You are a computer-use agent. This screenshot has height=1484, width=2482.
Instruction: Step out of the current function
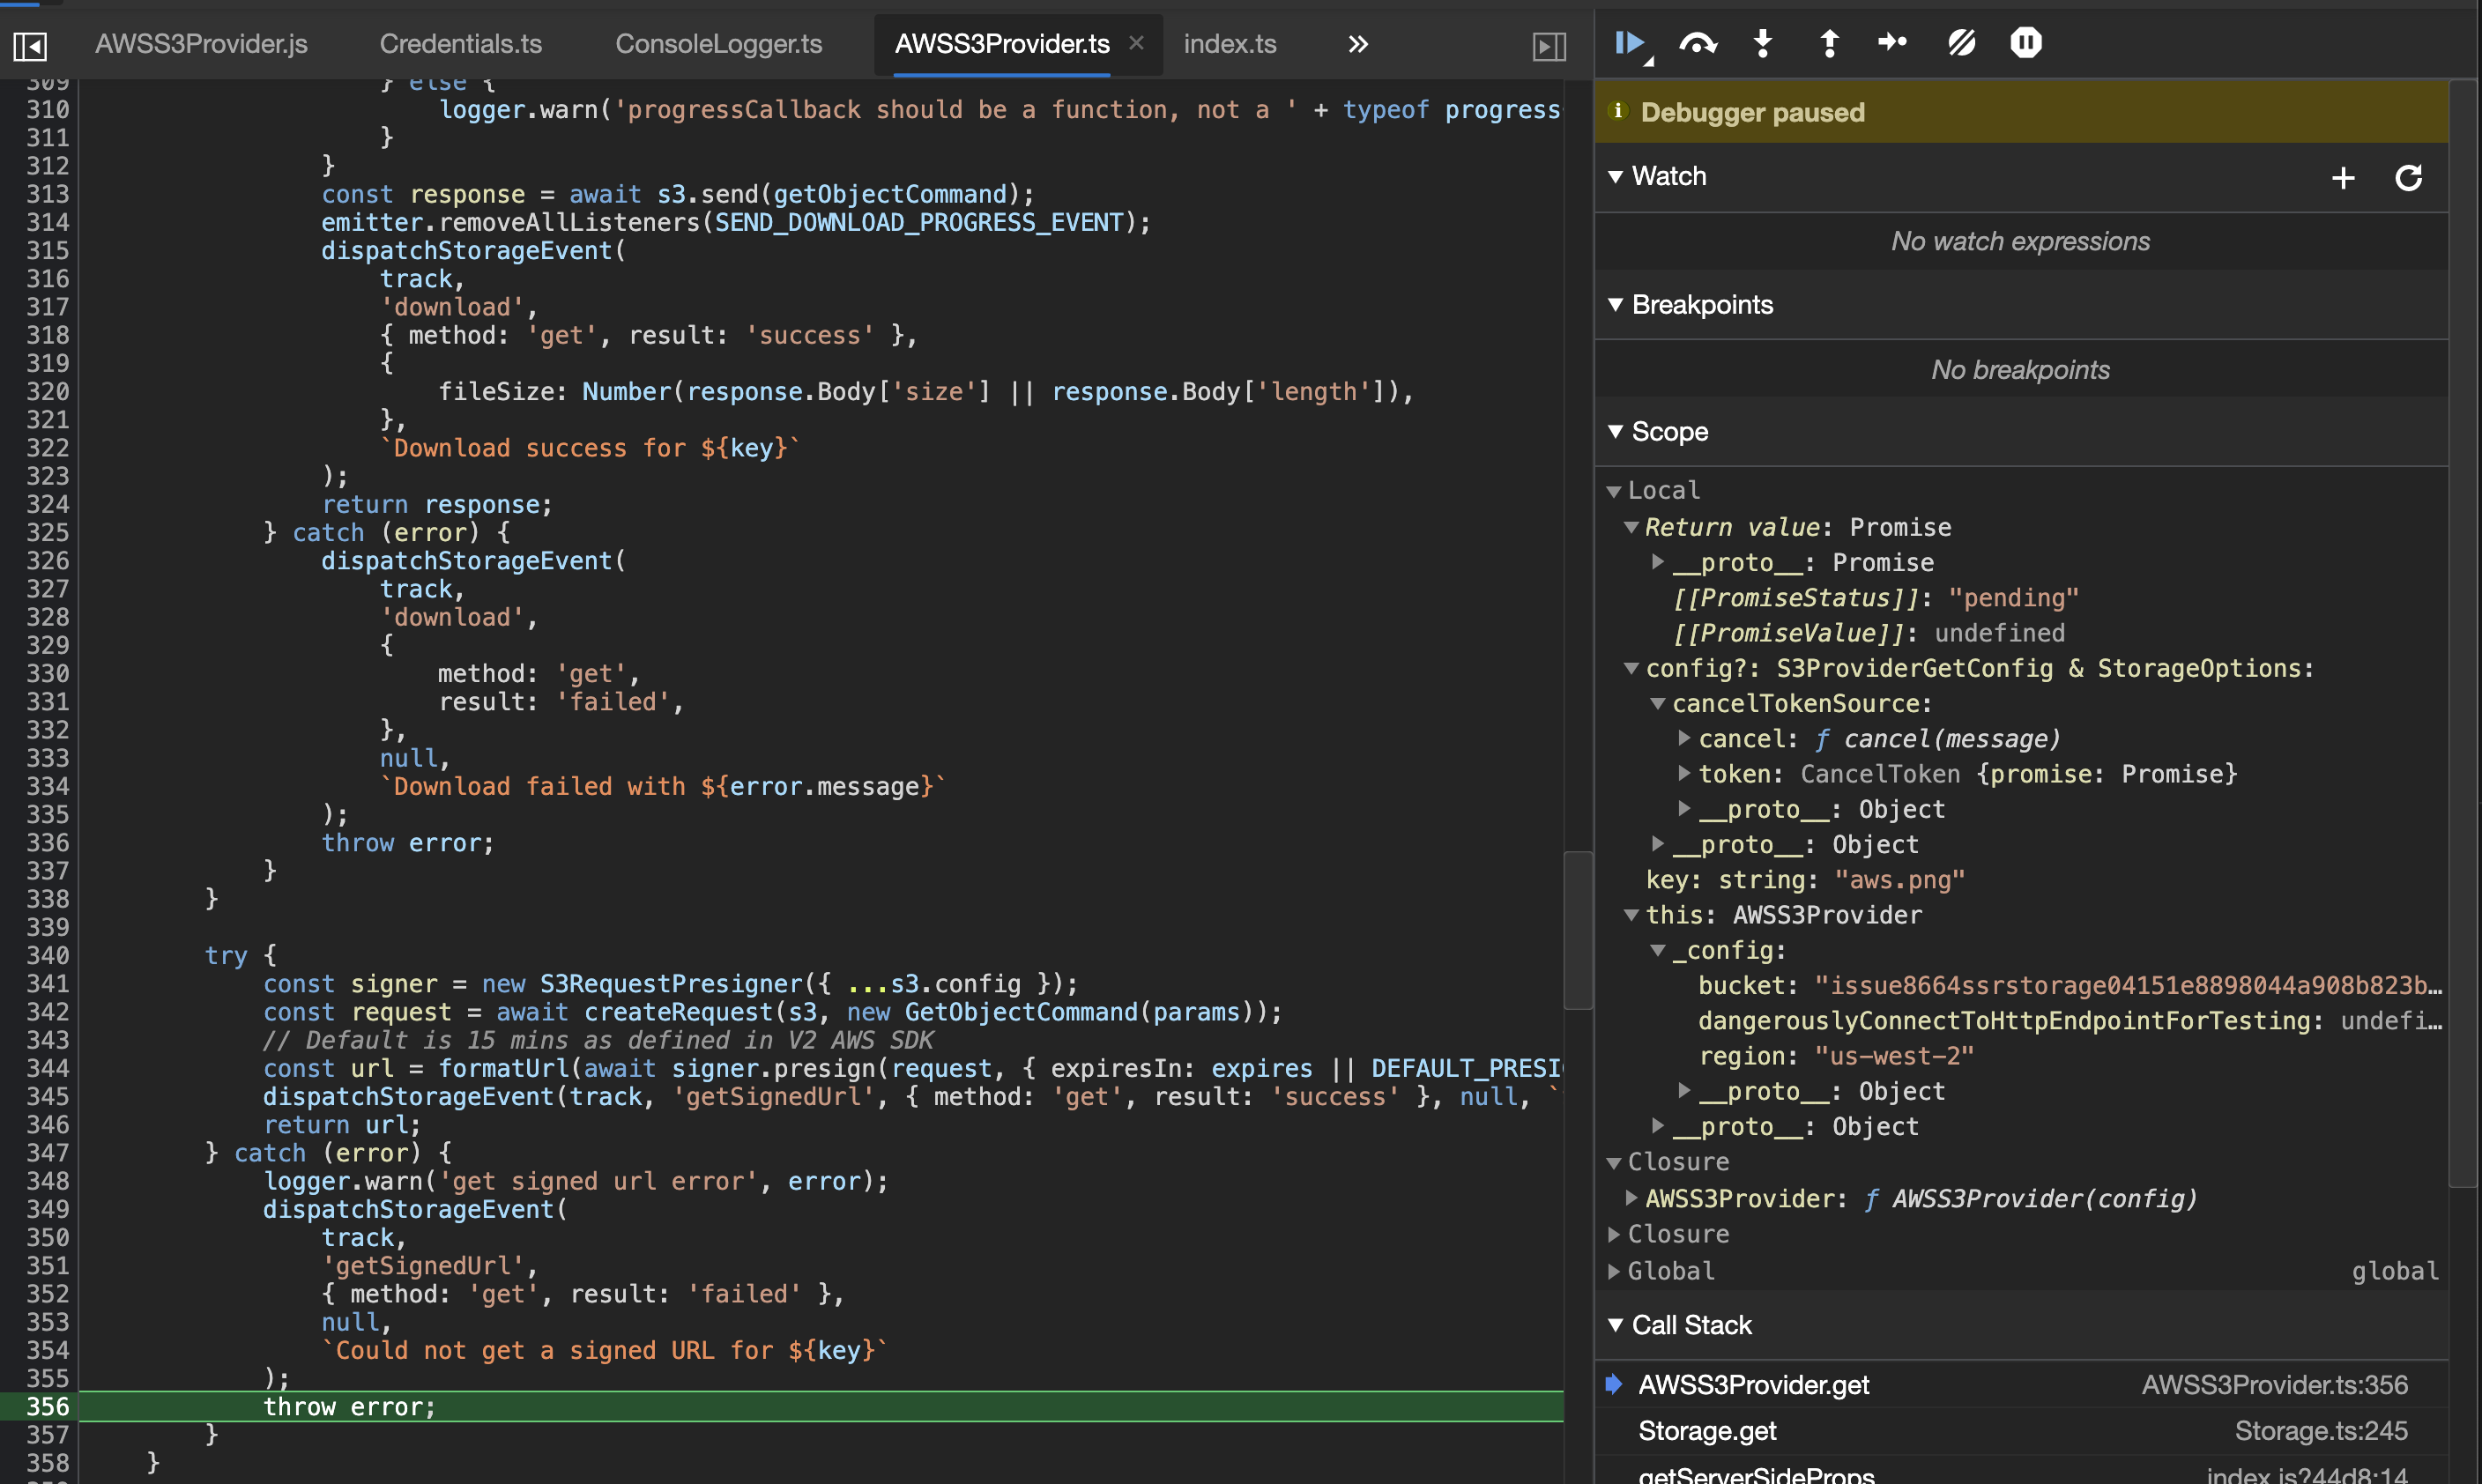click(x=1829, y=43)
